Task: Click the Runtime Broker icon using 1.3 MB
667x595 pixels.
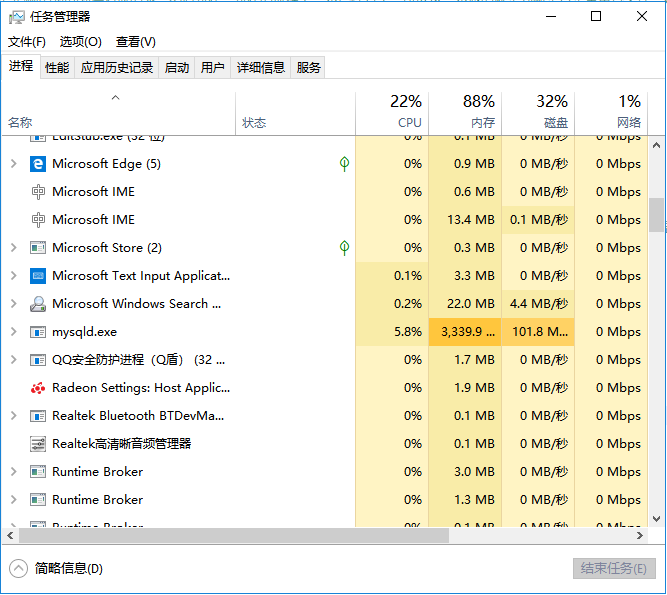Action: click(38, 500)
